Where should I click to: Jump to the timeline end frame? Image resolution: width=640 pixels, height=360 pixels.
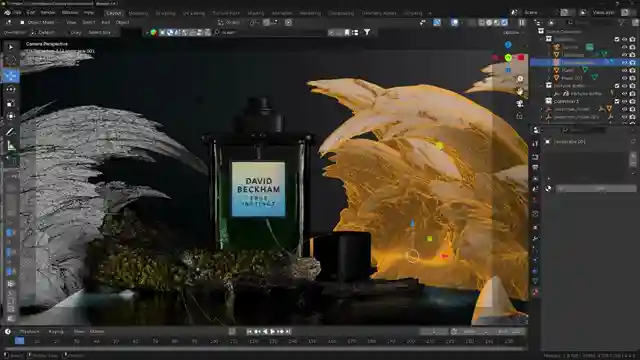click(x=288, y=331)
